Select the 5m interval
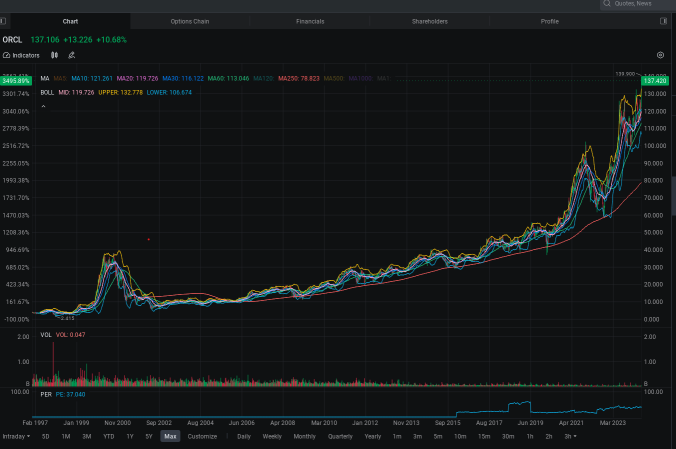Viewport: 676px width, 449px height. pyautogui.click(x=438, y=436)
